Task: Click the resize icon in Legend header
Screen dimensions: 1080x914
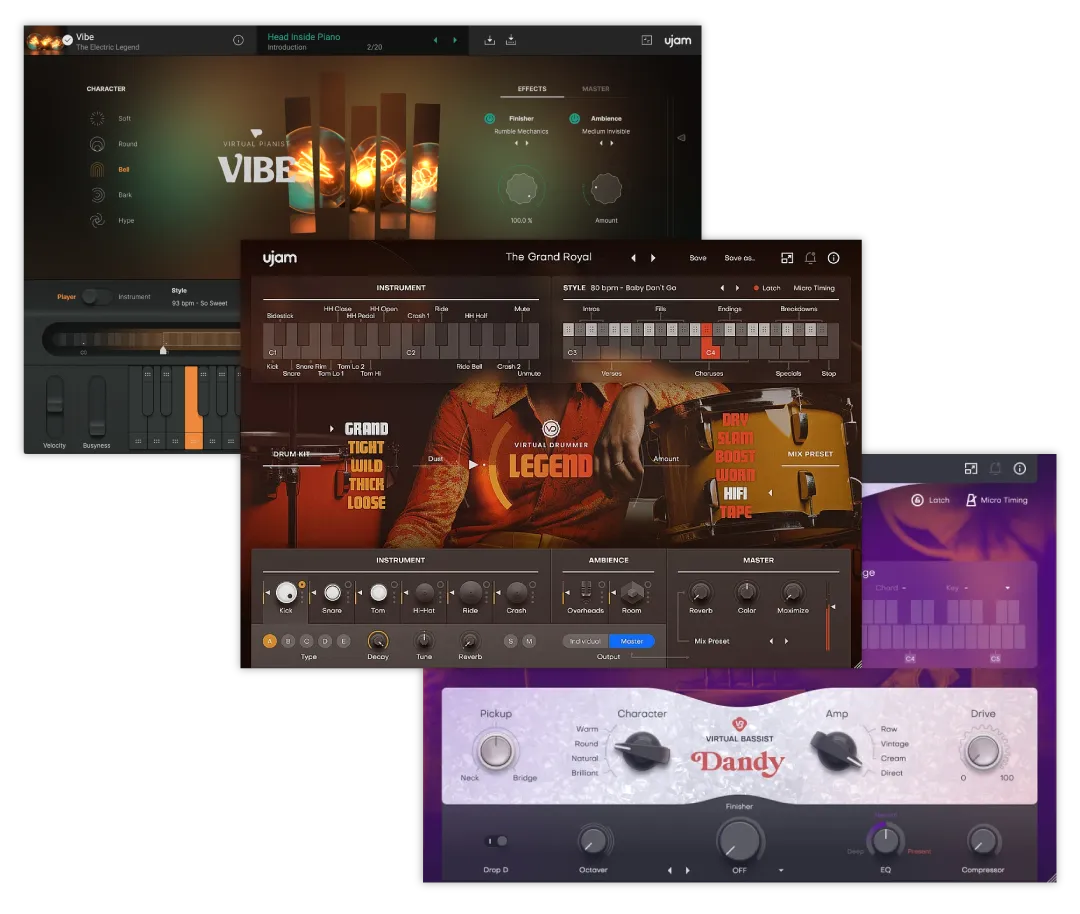Action: coord(787,258)
